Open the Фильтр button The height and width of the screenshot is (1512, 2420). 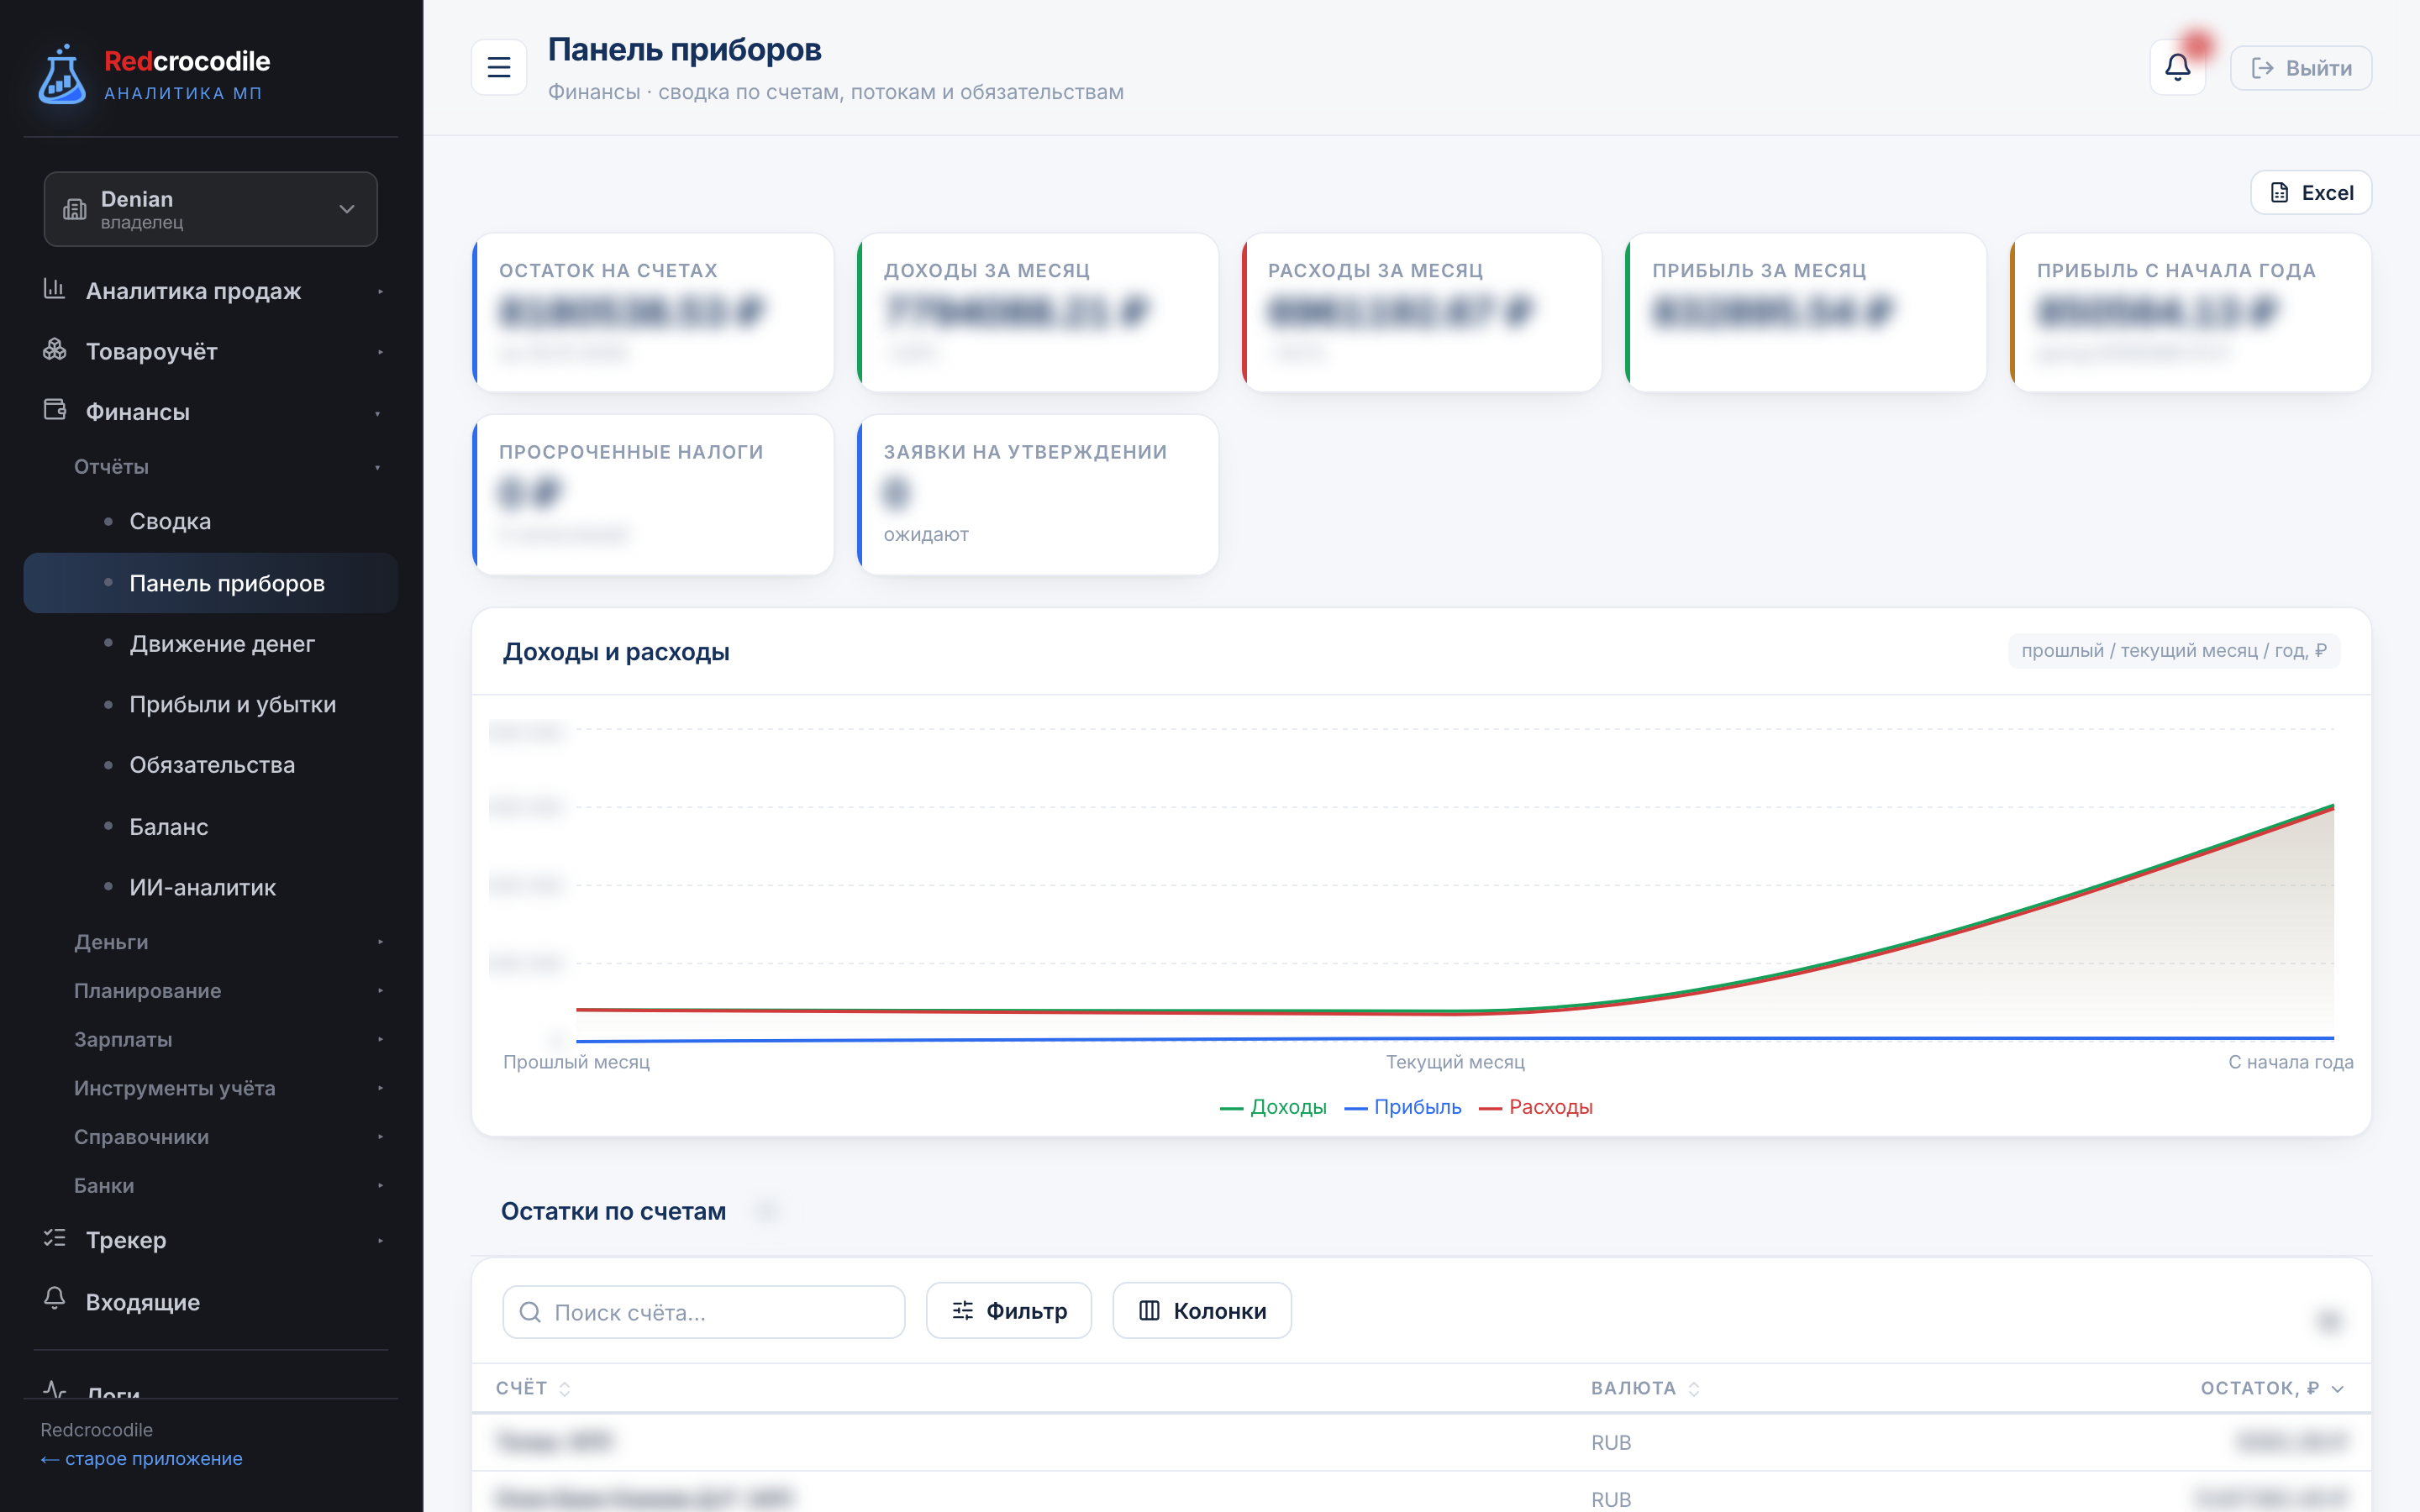pyautogui.click(x=1009, y=1310)
